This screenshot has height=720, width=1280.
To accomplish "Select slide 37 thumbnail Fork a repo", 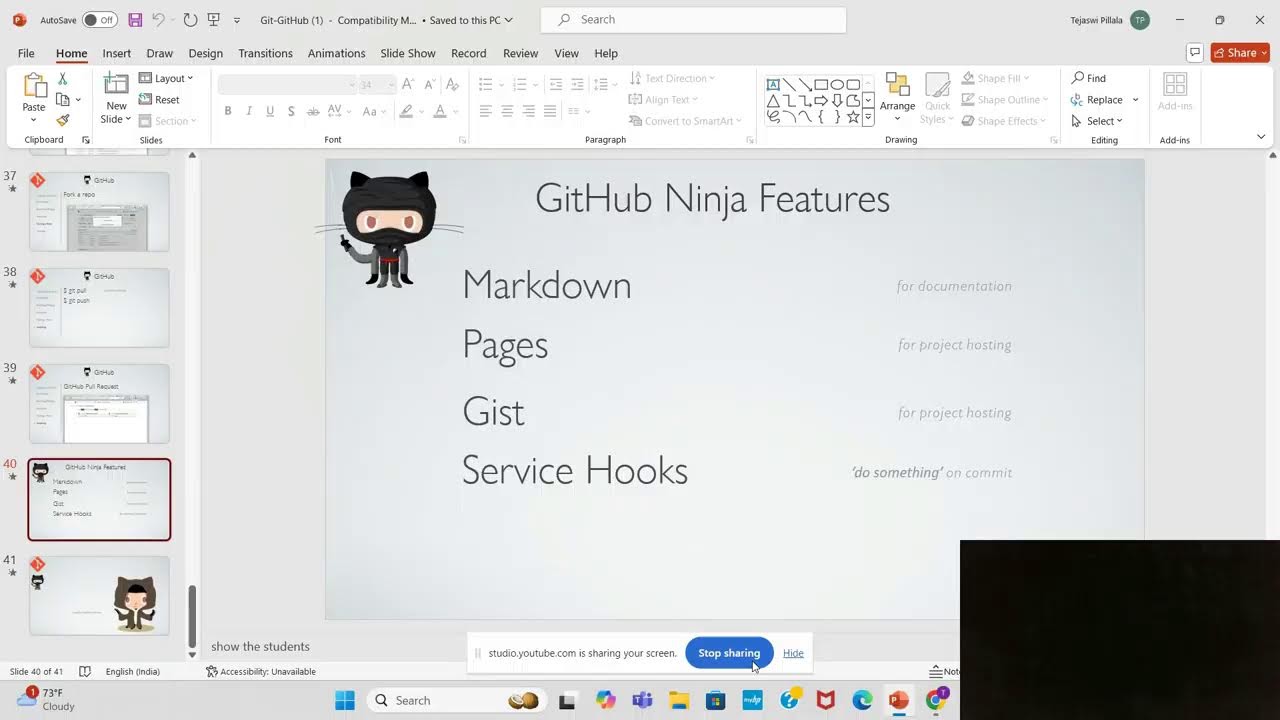I will click(x=99, y=211).
